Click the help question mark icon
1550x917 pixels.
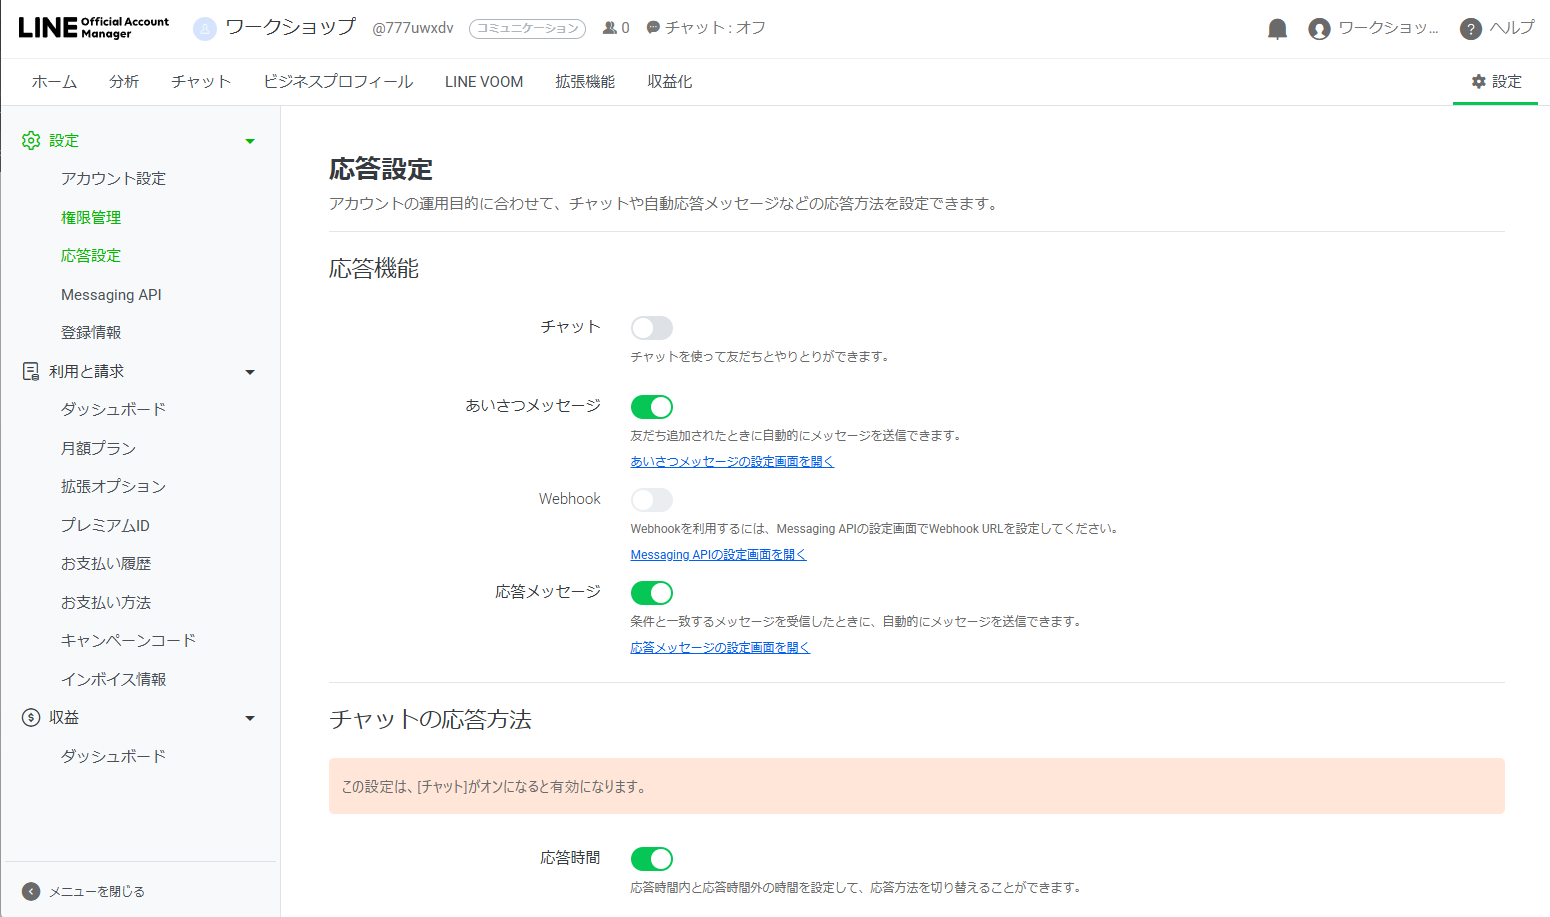click(1469, 28)
